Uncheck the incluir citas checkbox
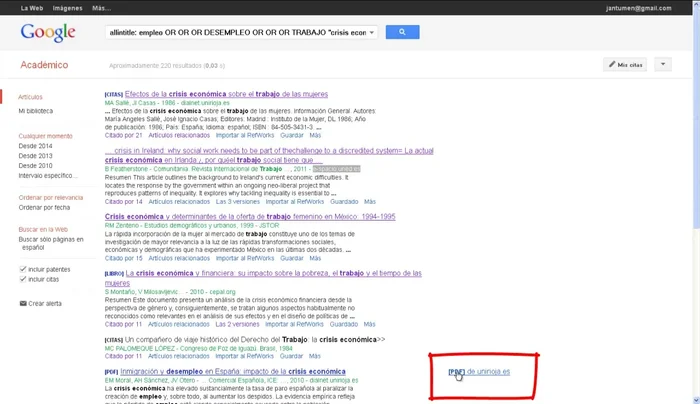Viewport: 700px width, 404px height. coord(24,279)
